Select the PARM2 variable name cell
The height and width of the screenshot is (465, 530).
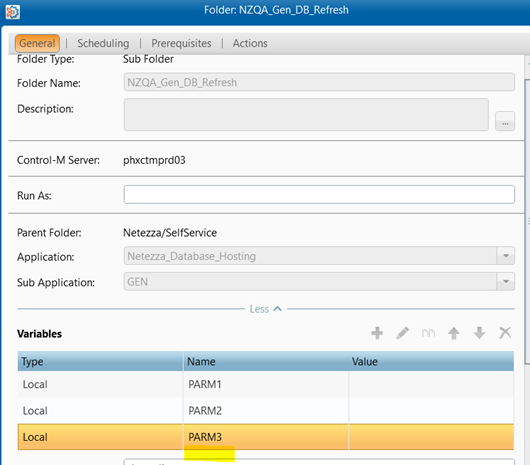pos(266,411)
